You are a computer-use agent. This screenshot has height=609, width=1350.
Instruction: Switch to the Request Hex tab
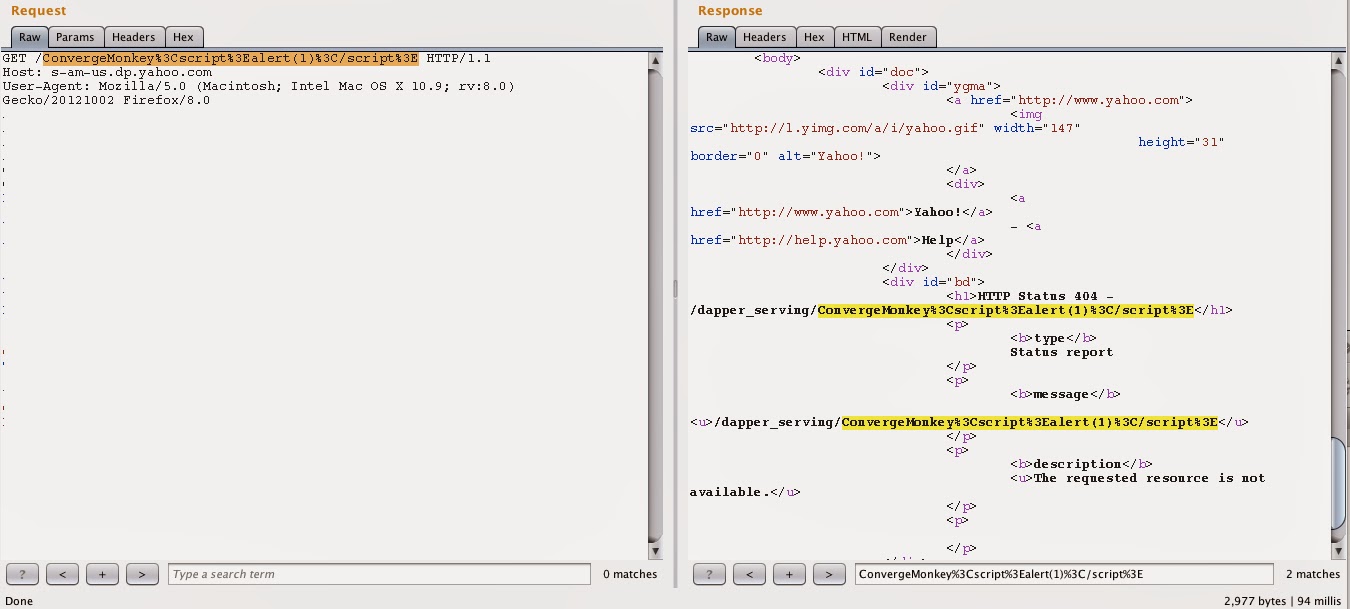(183, 37)
